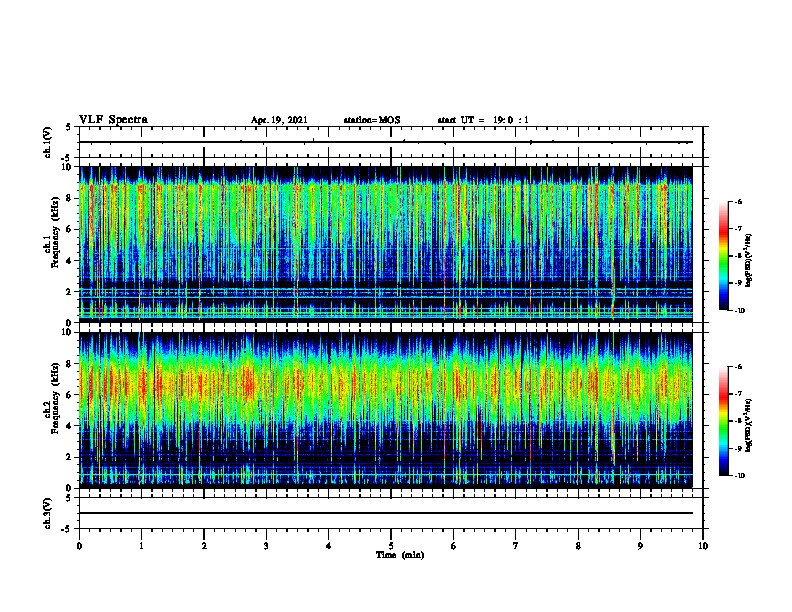Click the "VLF Spectra" title text
The image size is (792, 612).
click(x=113, y=120)
